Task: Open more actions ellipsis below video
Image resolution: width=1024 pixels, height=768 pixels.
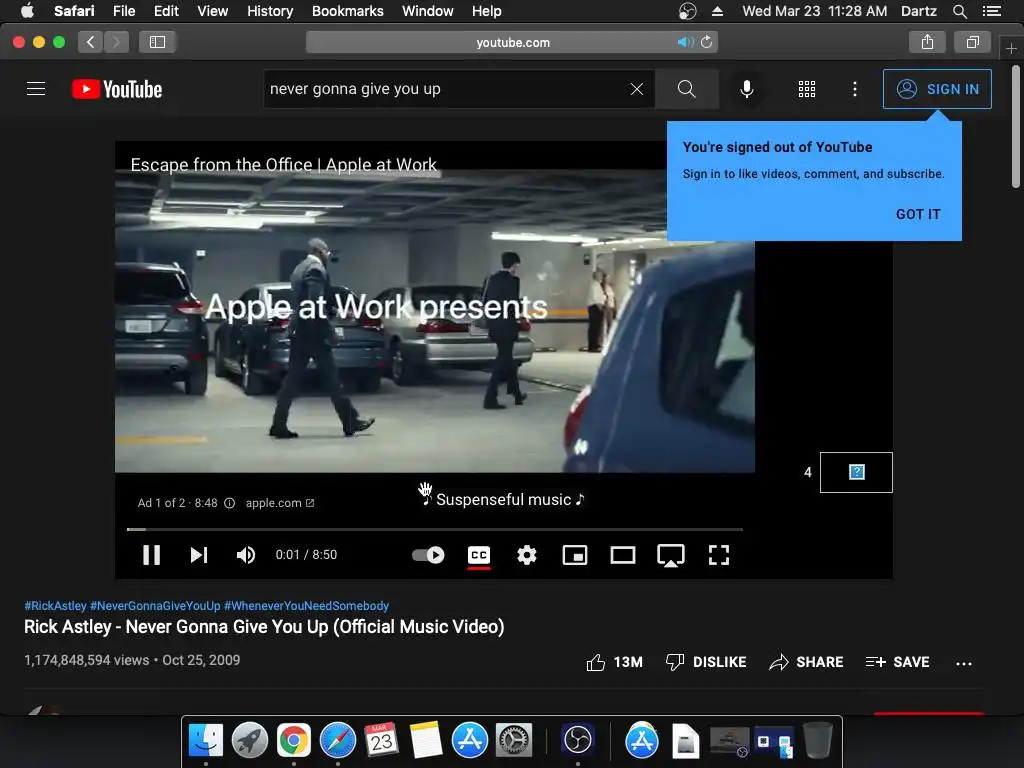Action: 964,664
